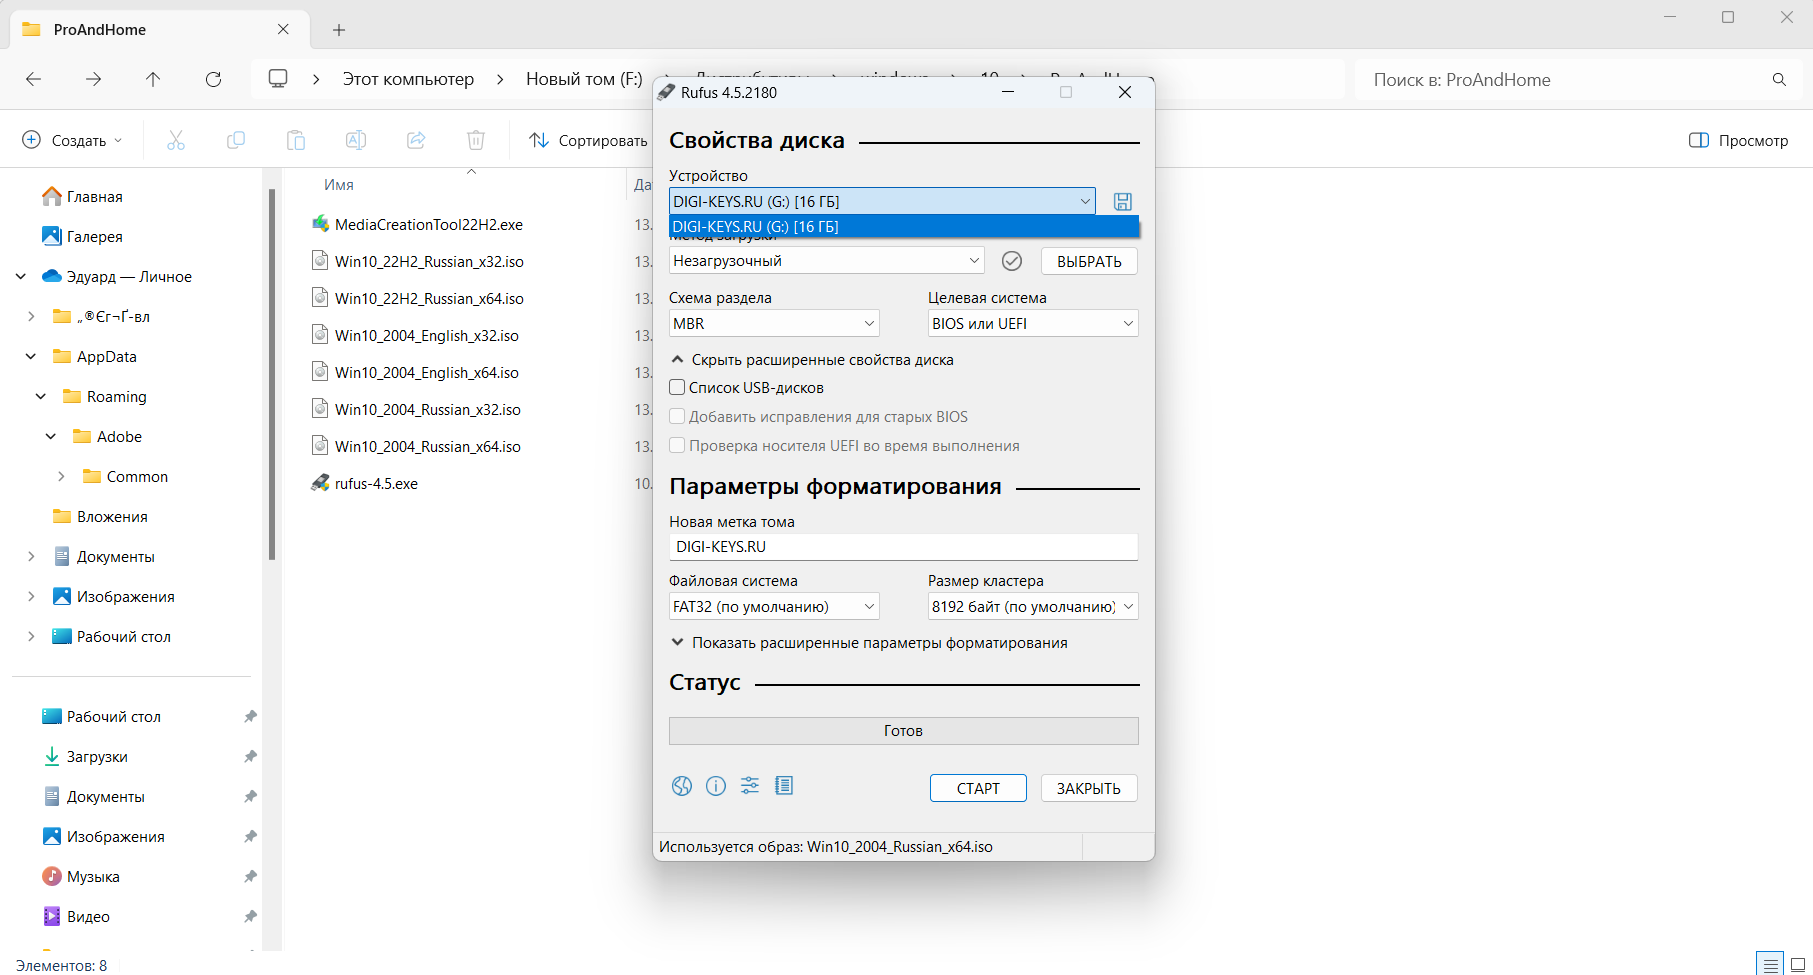Click the checksum checkmark icon
The width and height of the screenshot is (1813, 975).
[1012, 261]
